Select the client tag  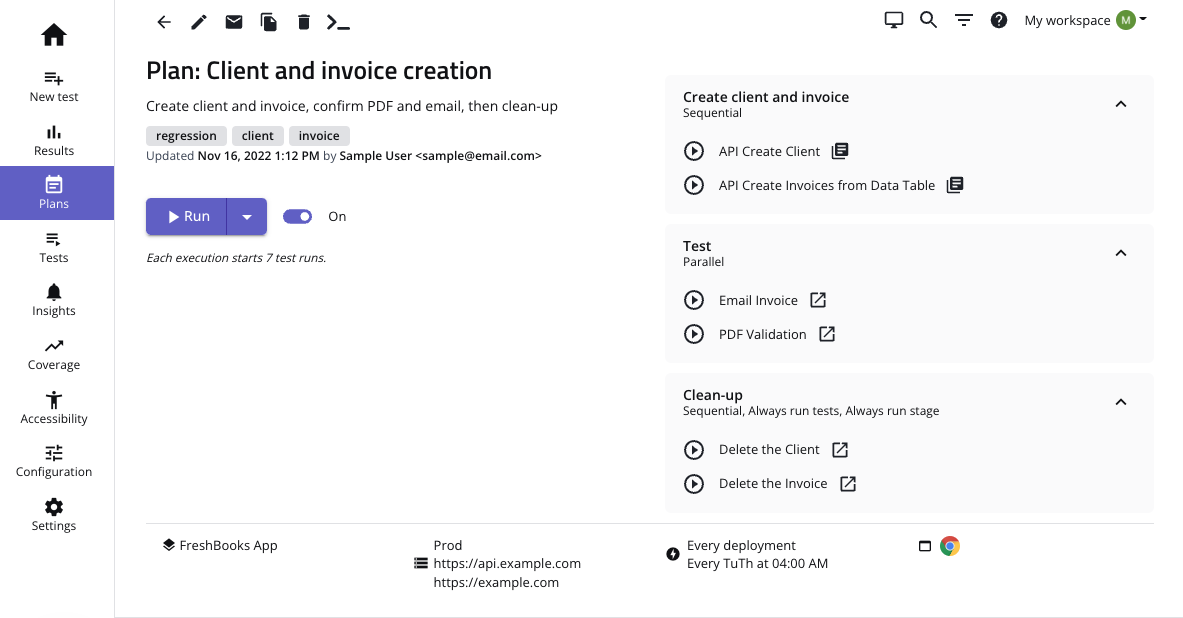pyautogui.click(x=257, y=136)
